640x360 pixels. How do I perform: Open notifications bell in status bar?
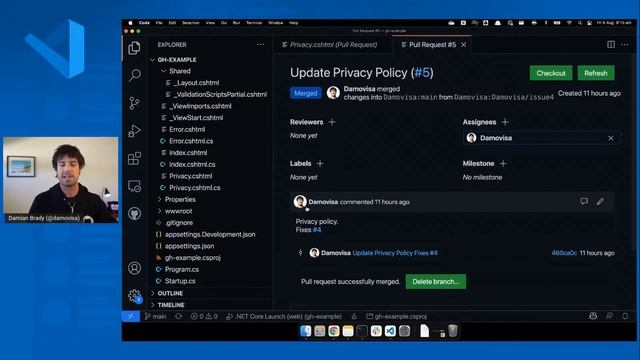(625, 316)
